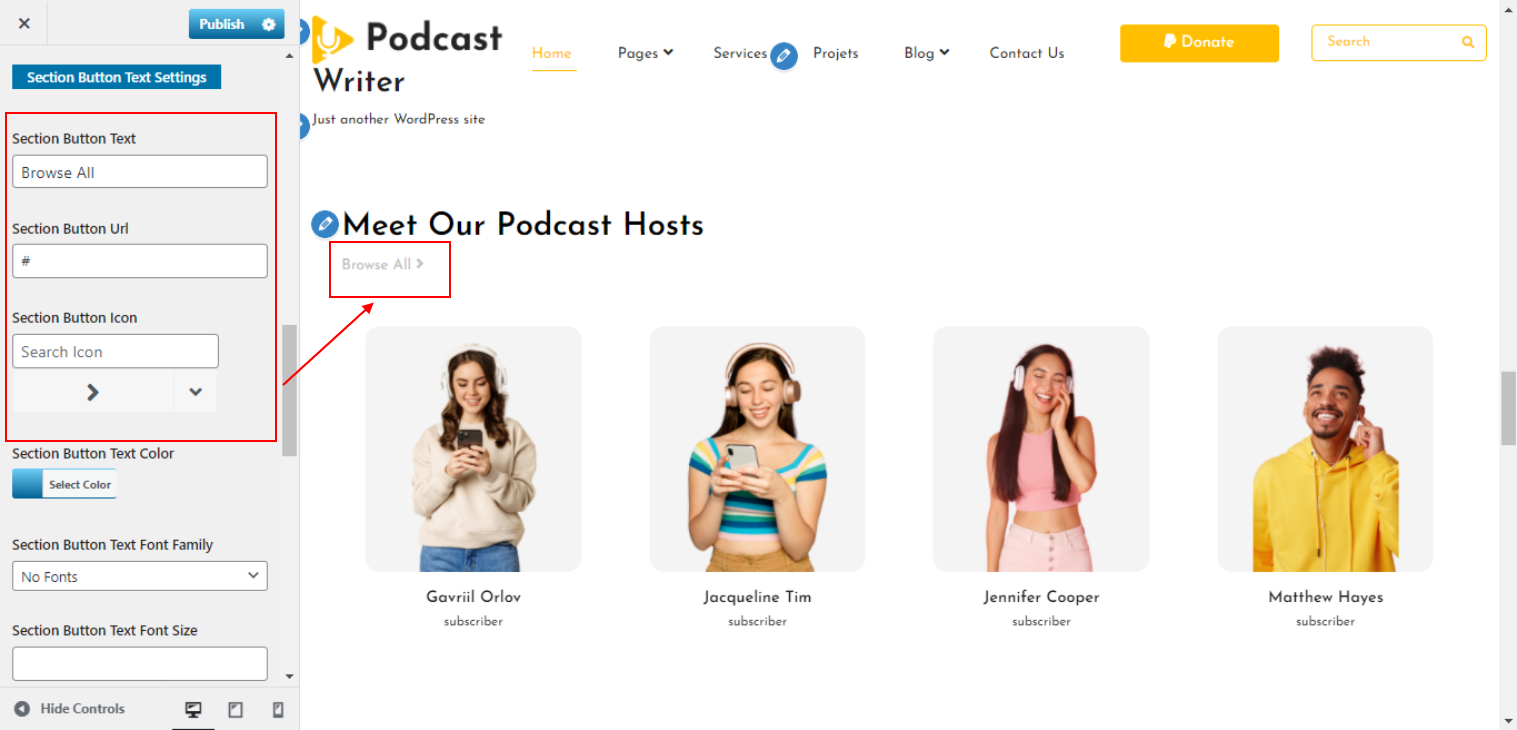The width and height of the screenshot is (1517, 730).
Task: Switch to tablet preview icon
Action: tap(236, 710)
